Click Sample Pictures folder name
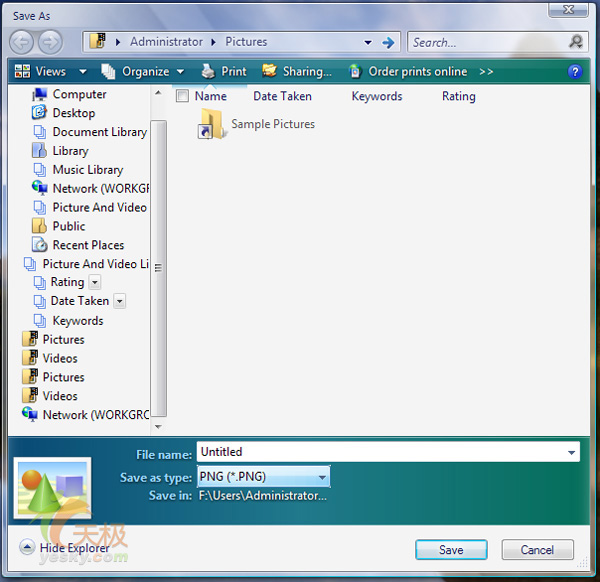The height and width of the screenshot is (582, 600). point(273,124)
